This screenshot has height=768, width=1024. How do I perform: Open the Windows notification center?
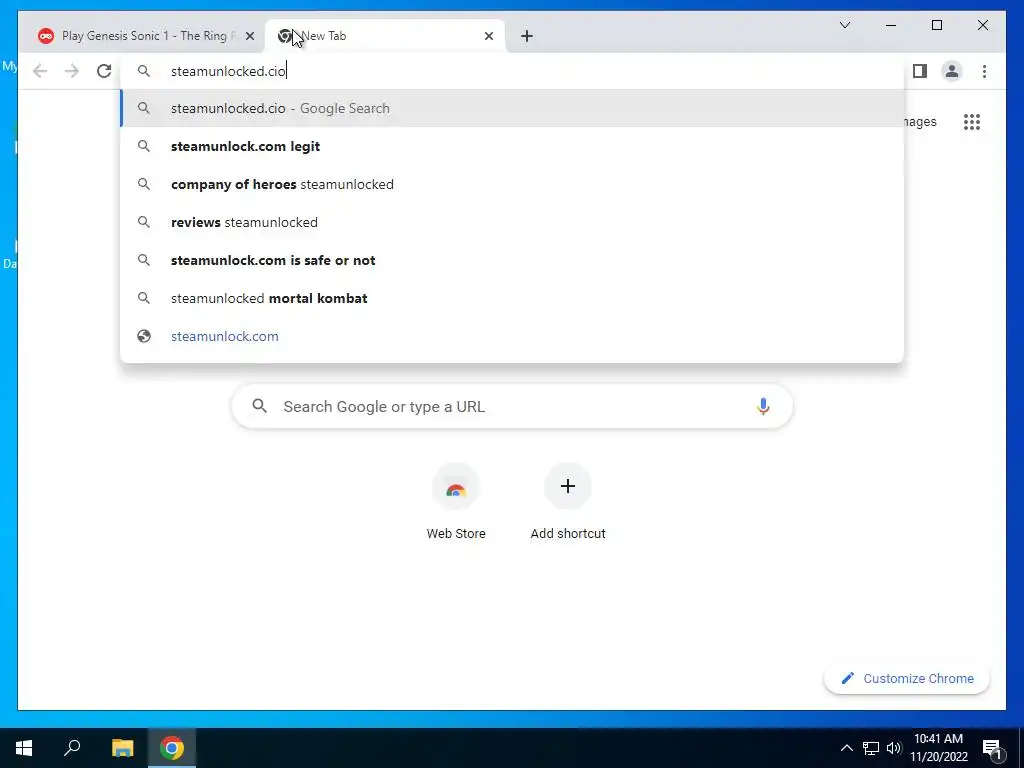tap(993, 748)
